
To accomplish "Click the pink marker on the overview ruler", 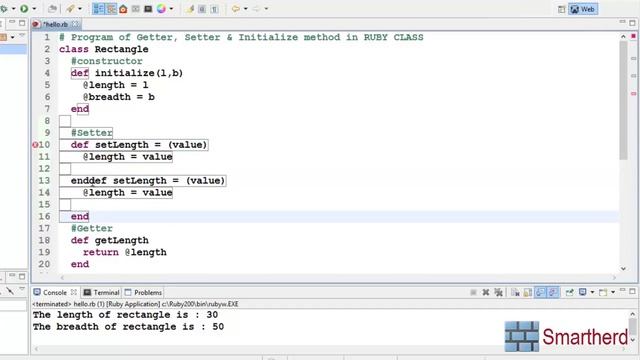I will pyautogui.click(x=633, y=93).
